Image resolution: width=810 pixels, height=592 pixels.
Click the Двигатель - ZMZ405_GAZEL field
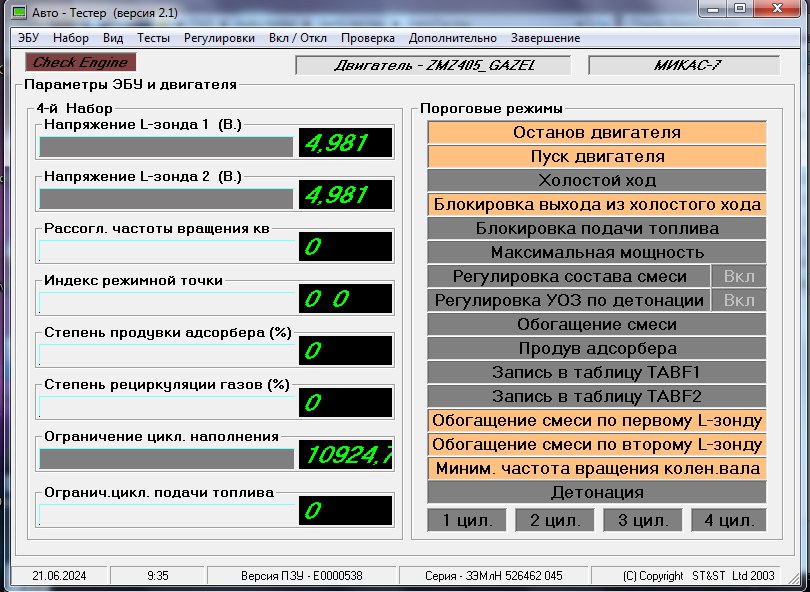tap(433, 66)
